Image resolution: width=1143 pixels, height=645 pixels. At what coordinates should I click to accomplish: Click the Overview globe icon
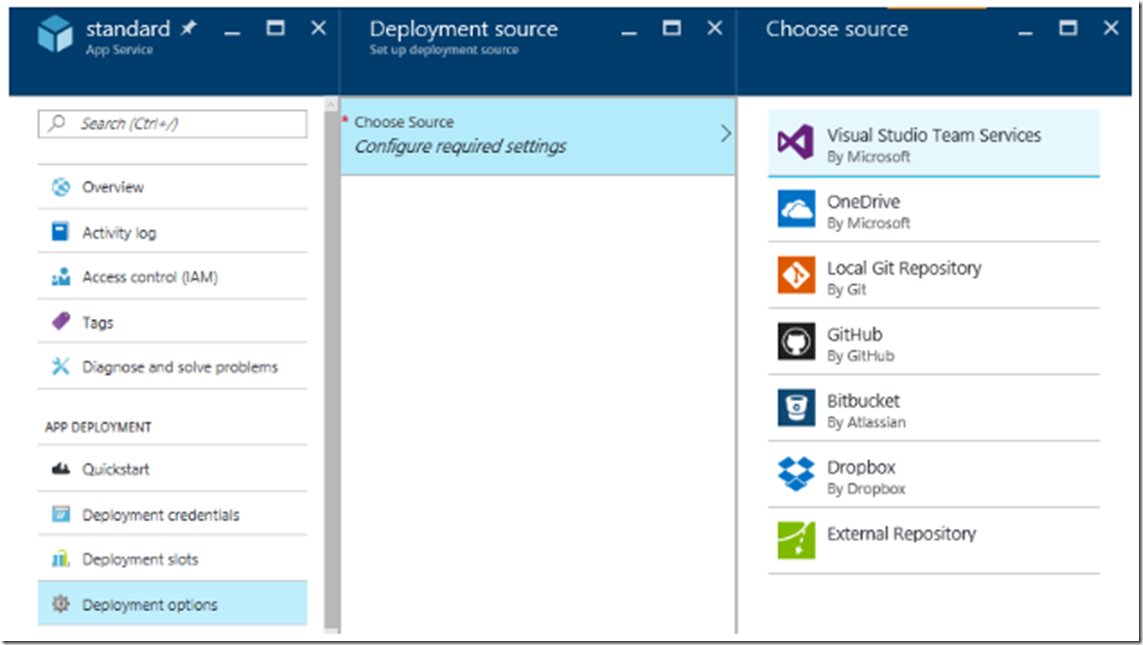tap(61, 187)
